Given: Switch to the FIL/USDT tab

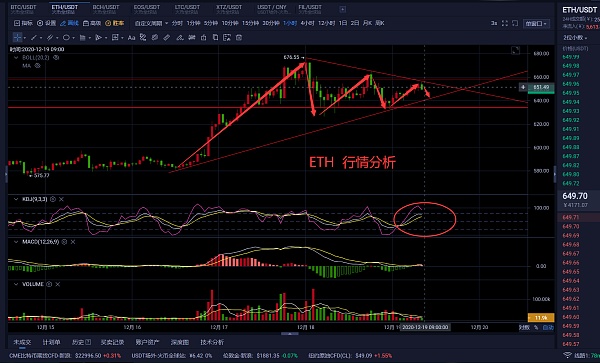Looking at the screenshot, I should click(x=310, y=9).
